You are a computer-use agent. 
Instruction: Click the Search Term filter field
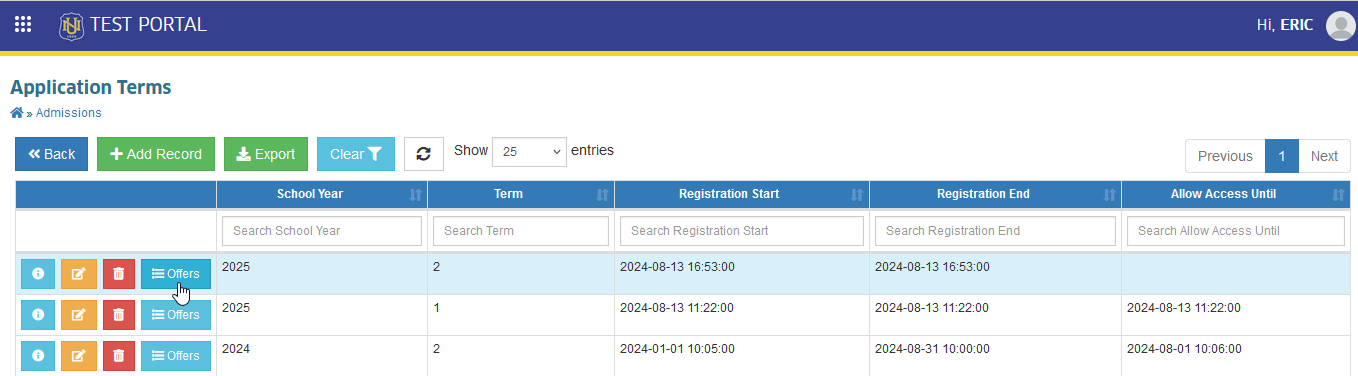(x=521, y=231)
